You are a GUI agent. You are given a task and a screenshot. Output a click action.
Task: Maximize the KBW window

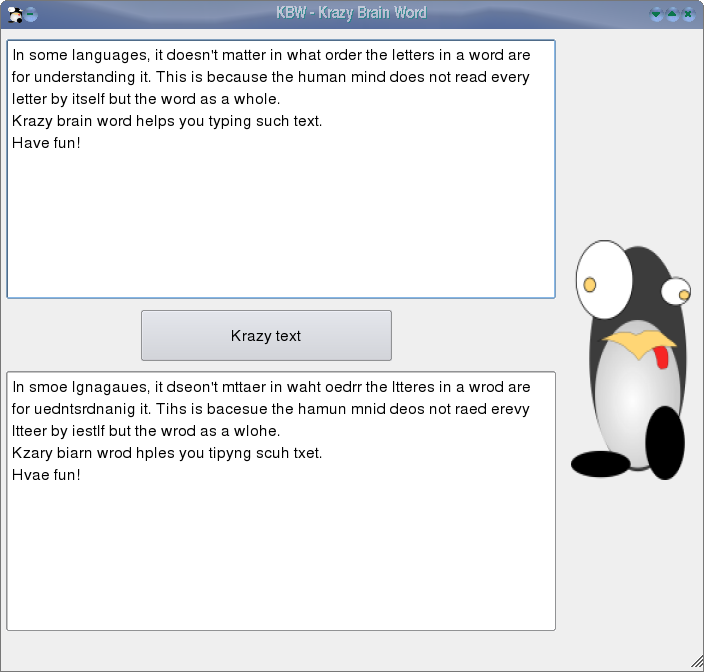pos(672,14)
